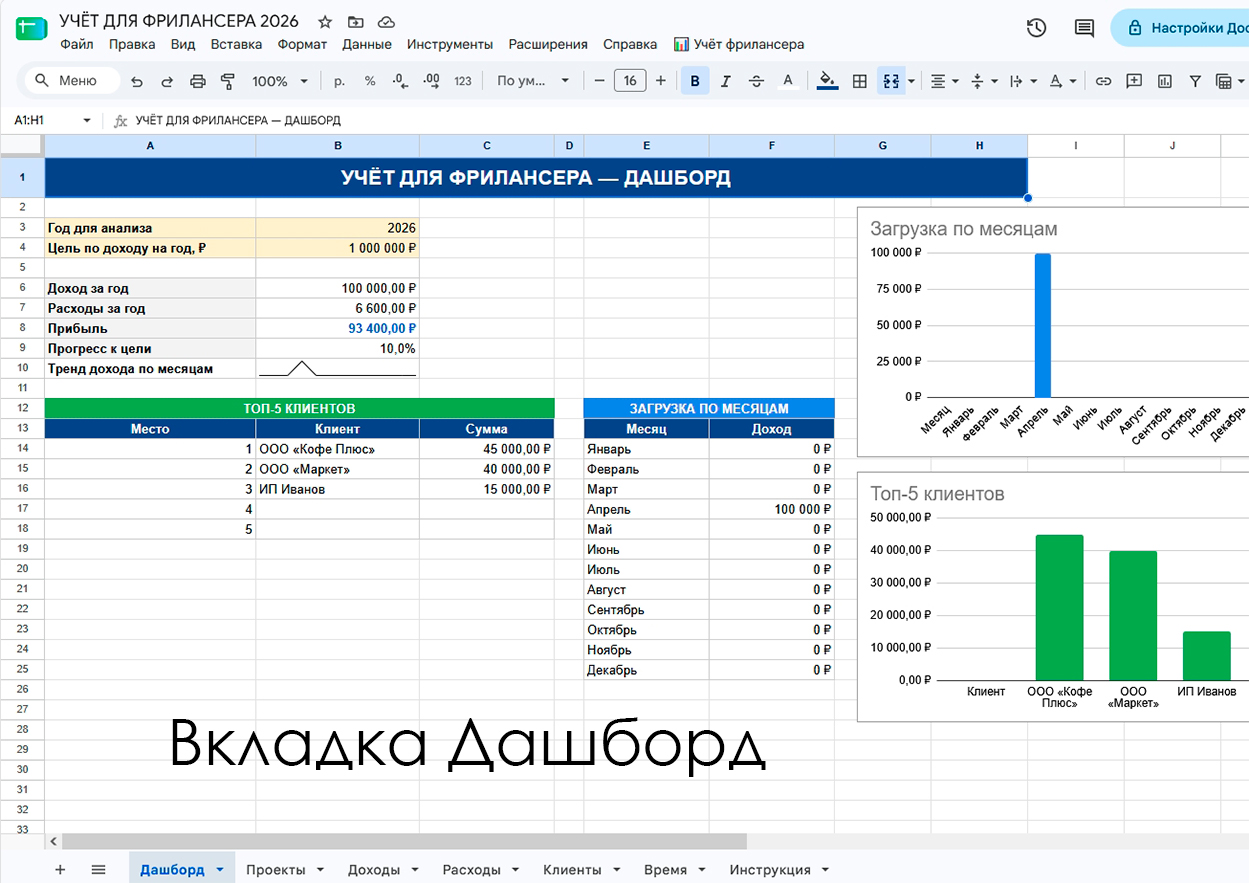Print the spreadsheet
The height and width of the screenshot is (883, 1249).
[197, 81]
